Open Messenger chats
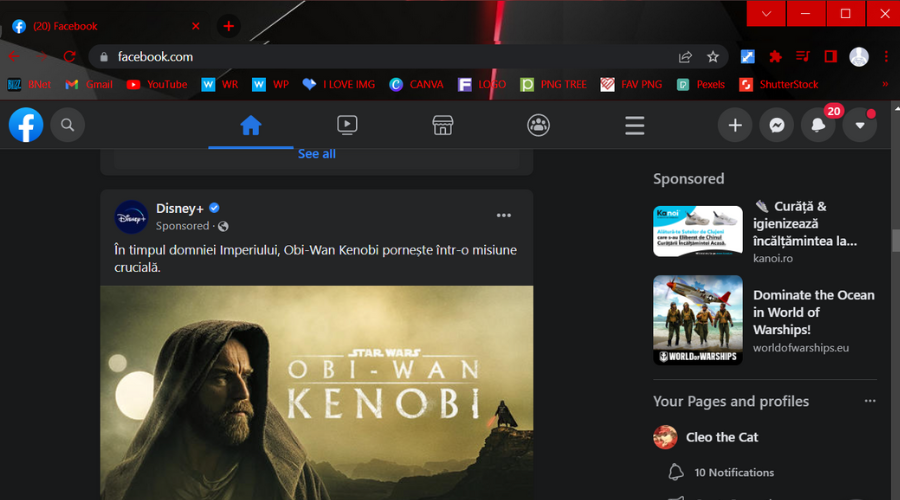900x500 pixels. click(777, 125)
